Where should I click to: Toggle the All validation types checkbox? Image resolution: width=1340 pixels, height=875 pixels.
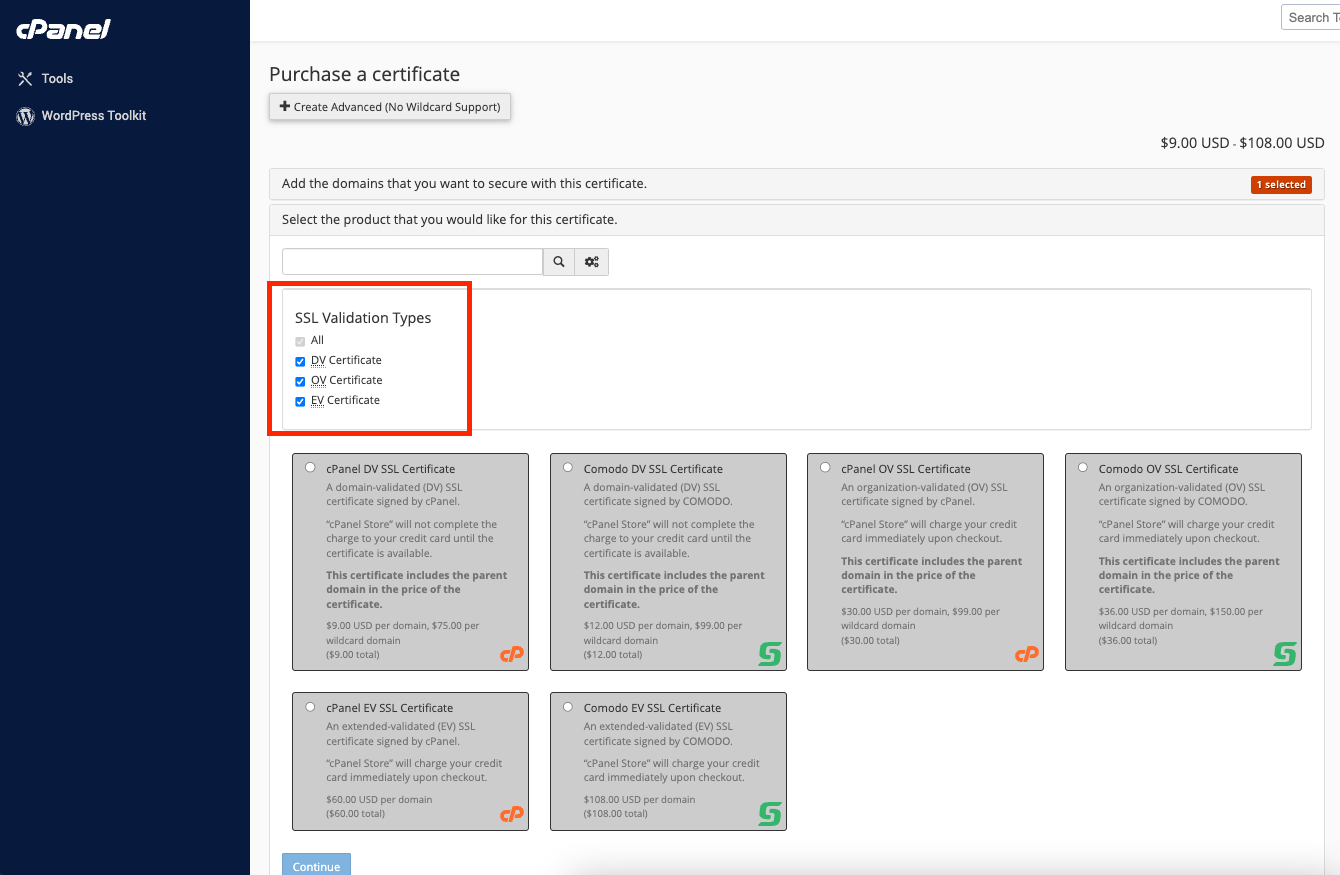pos(300,341)
